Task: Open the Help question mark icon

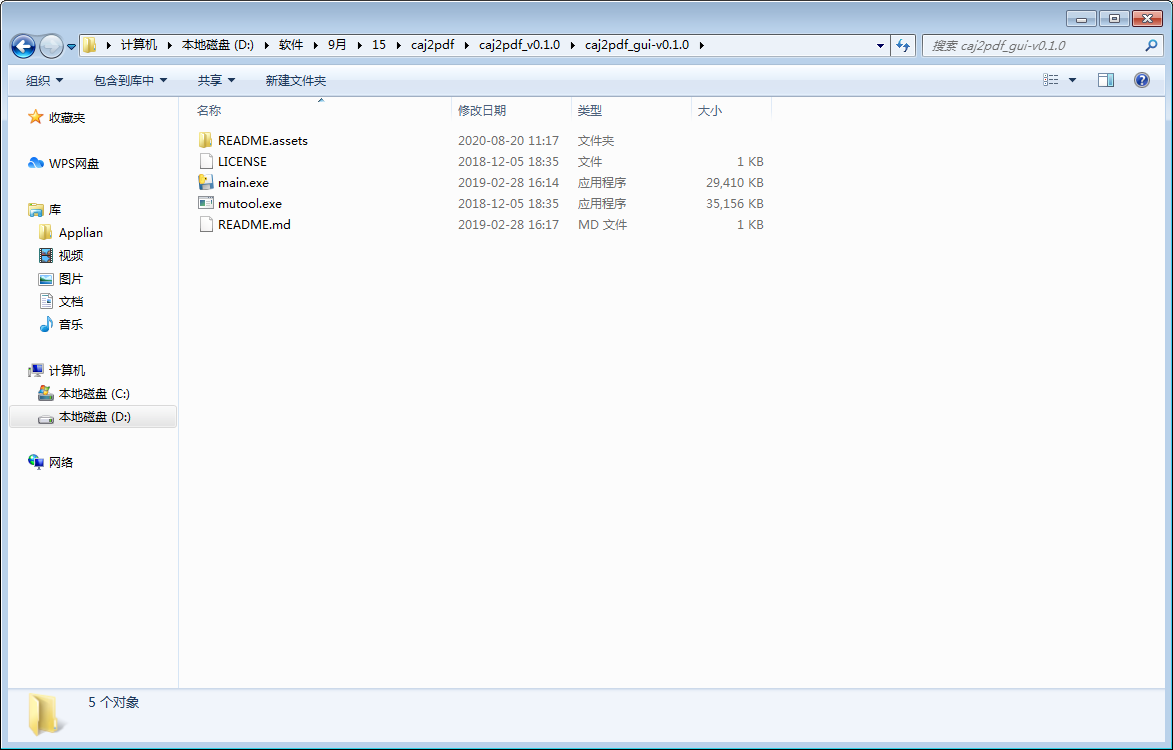Action: pyautogui.click(x=1141, y=80)
